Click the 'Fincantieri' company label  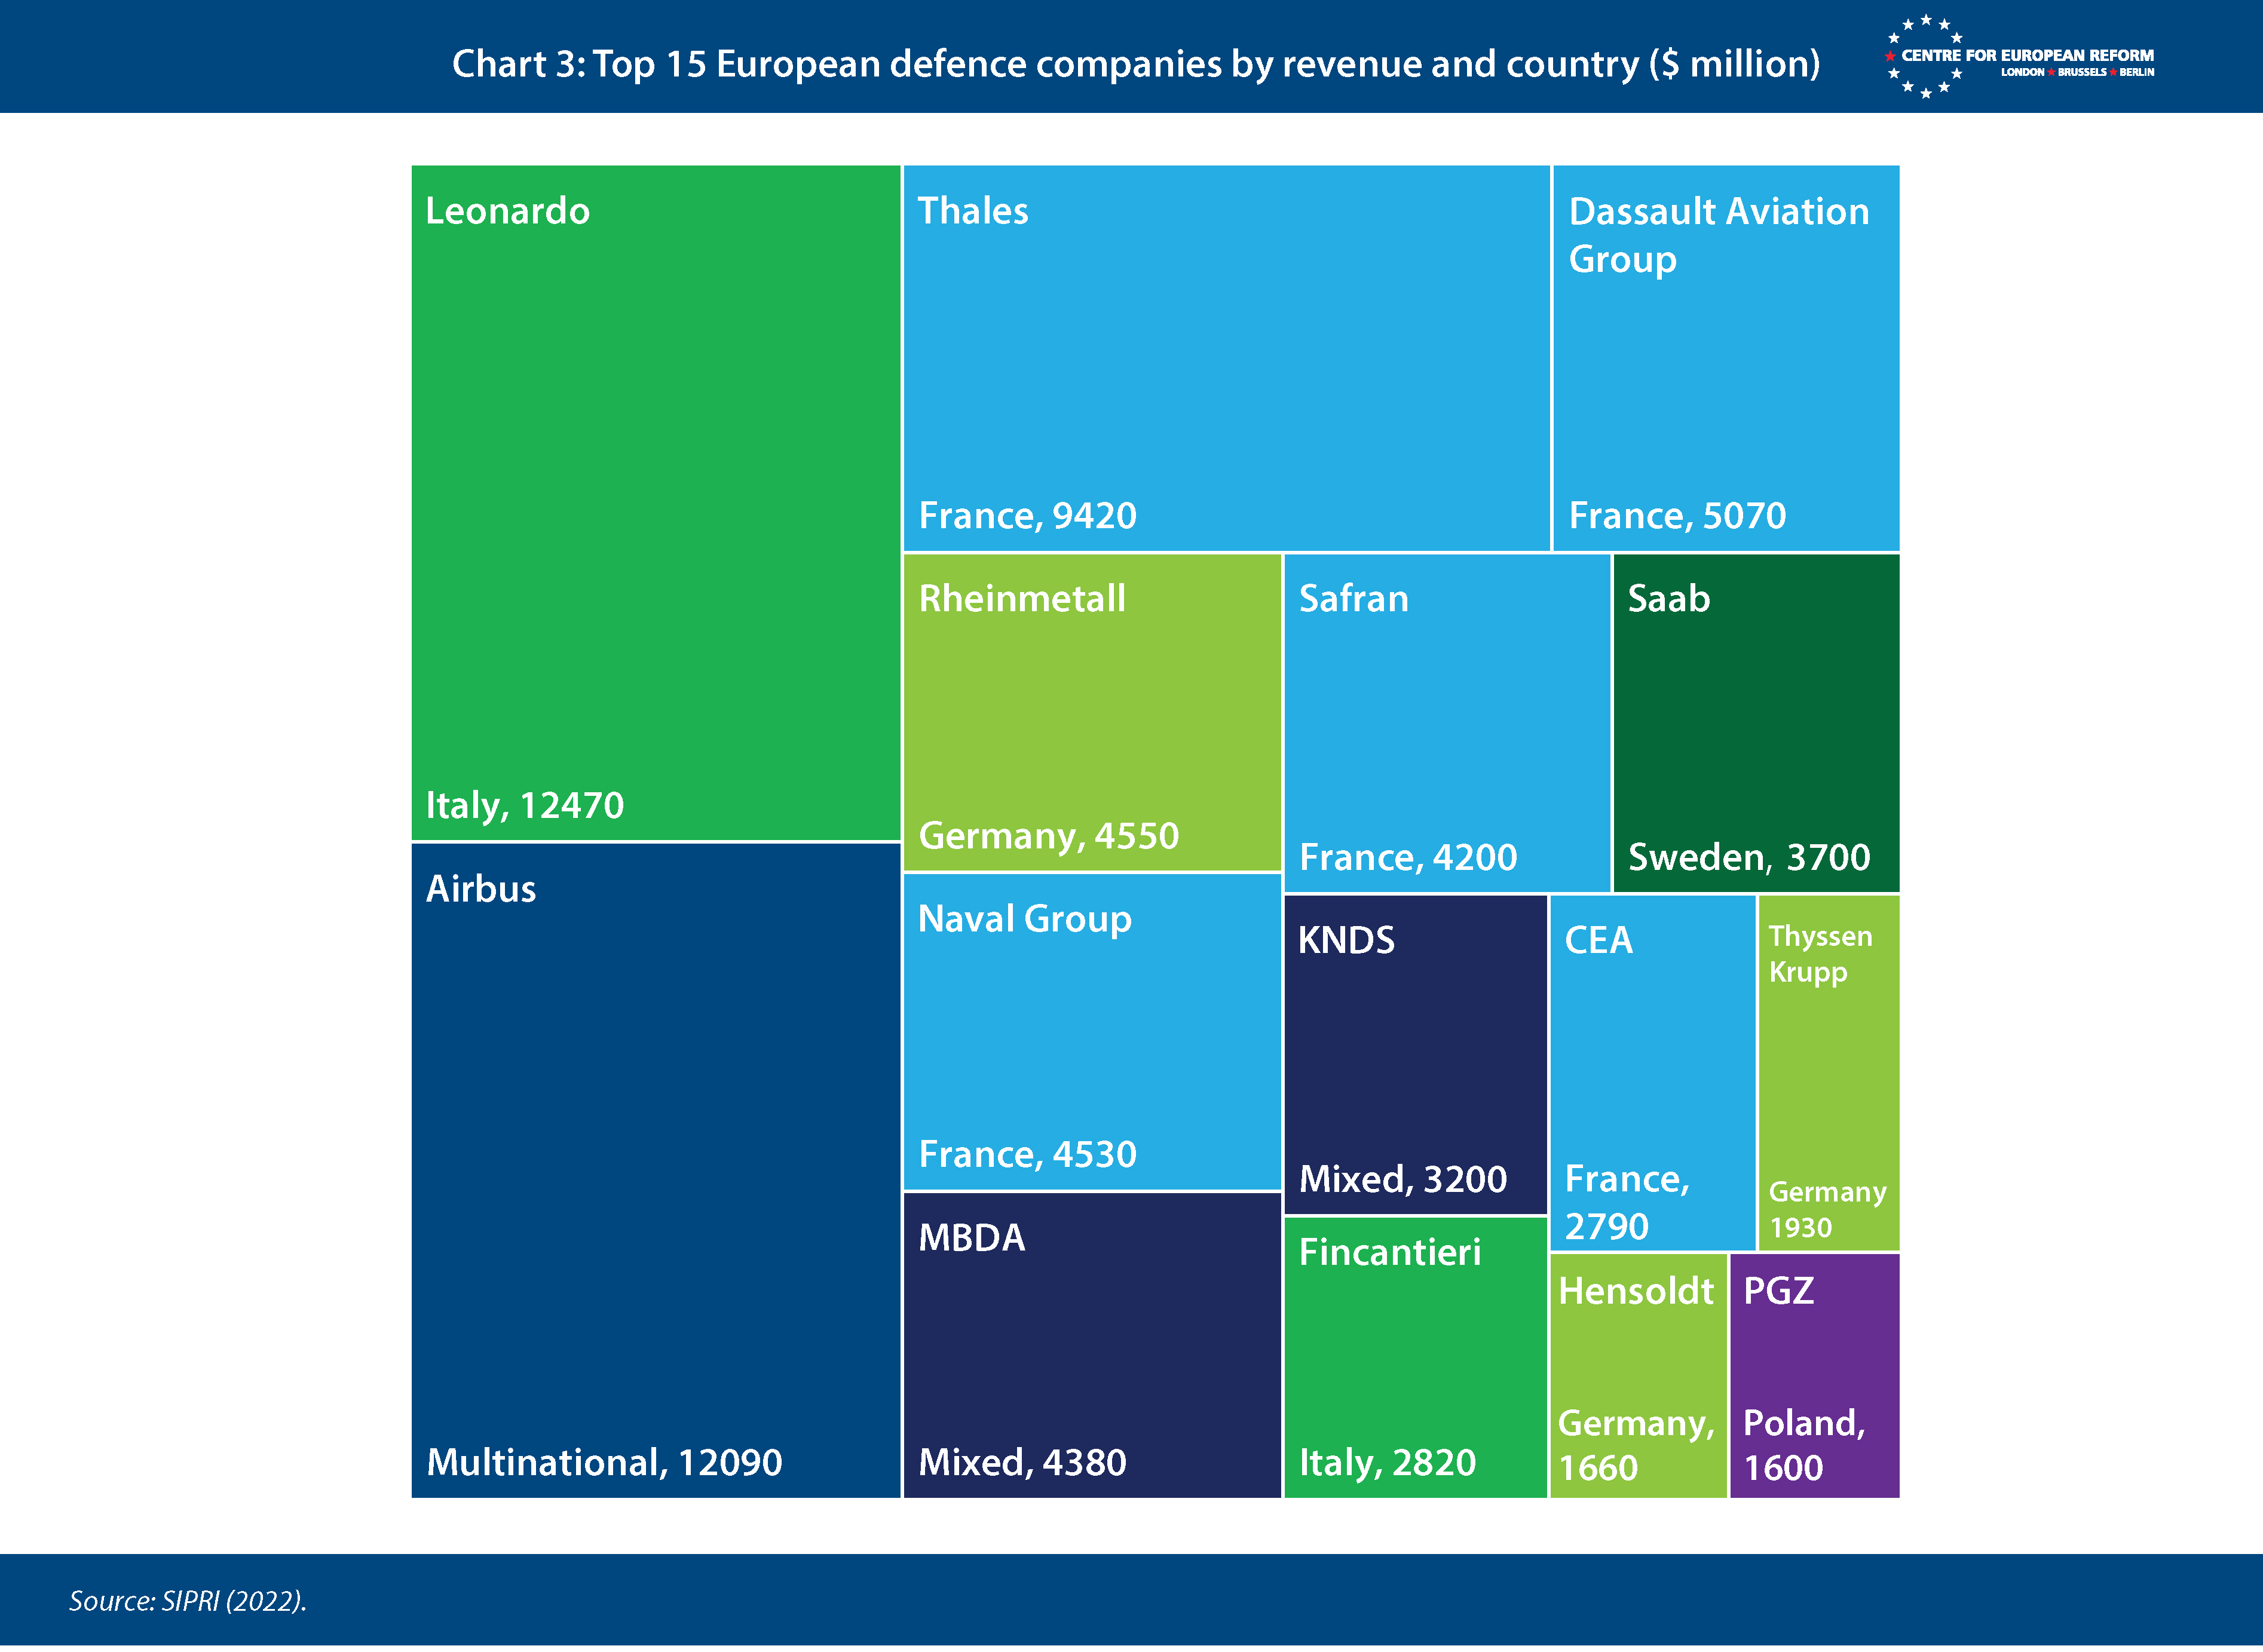(x=1390, y=1253)
